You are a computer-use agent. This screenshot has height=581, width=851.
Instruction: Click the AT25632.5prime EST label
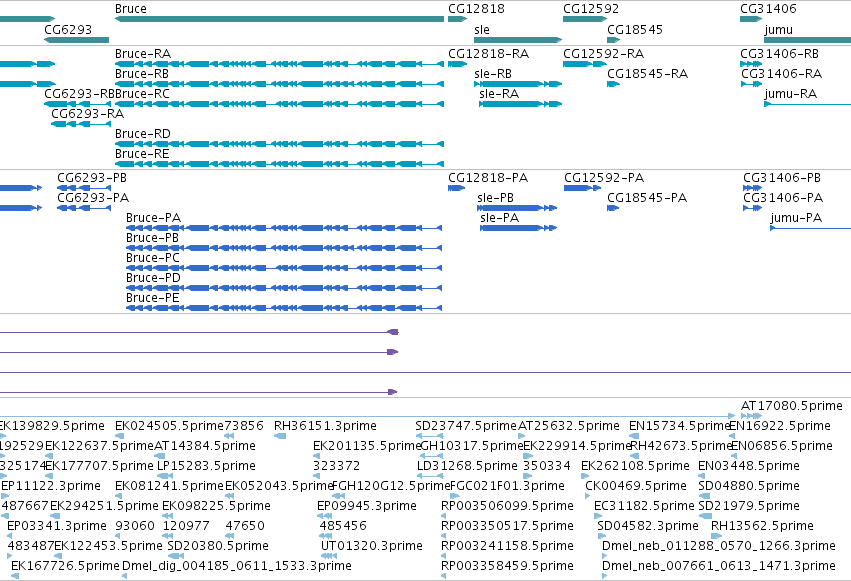pos(569,426)
